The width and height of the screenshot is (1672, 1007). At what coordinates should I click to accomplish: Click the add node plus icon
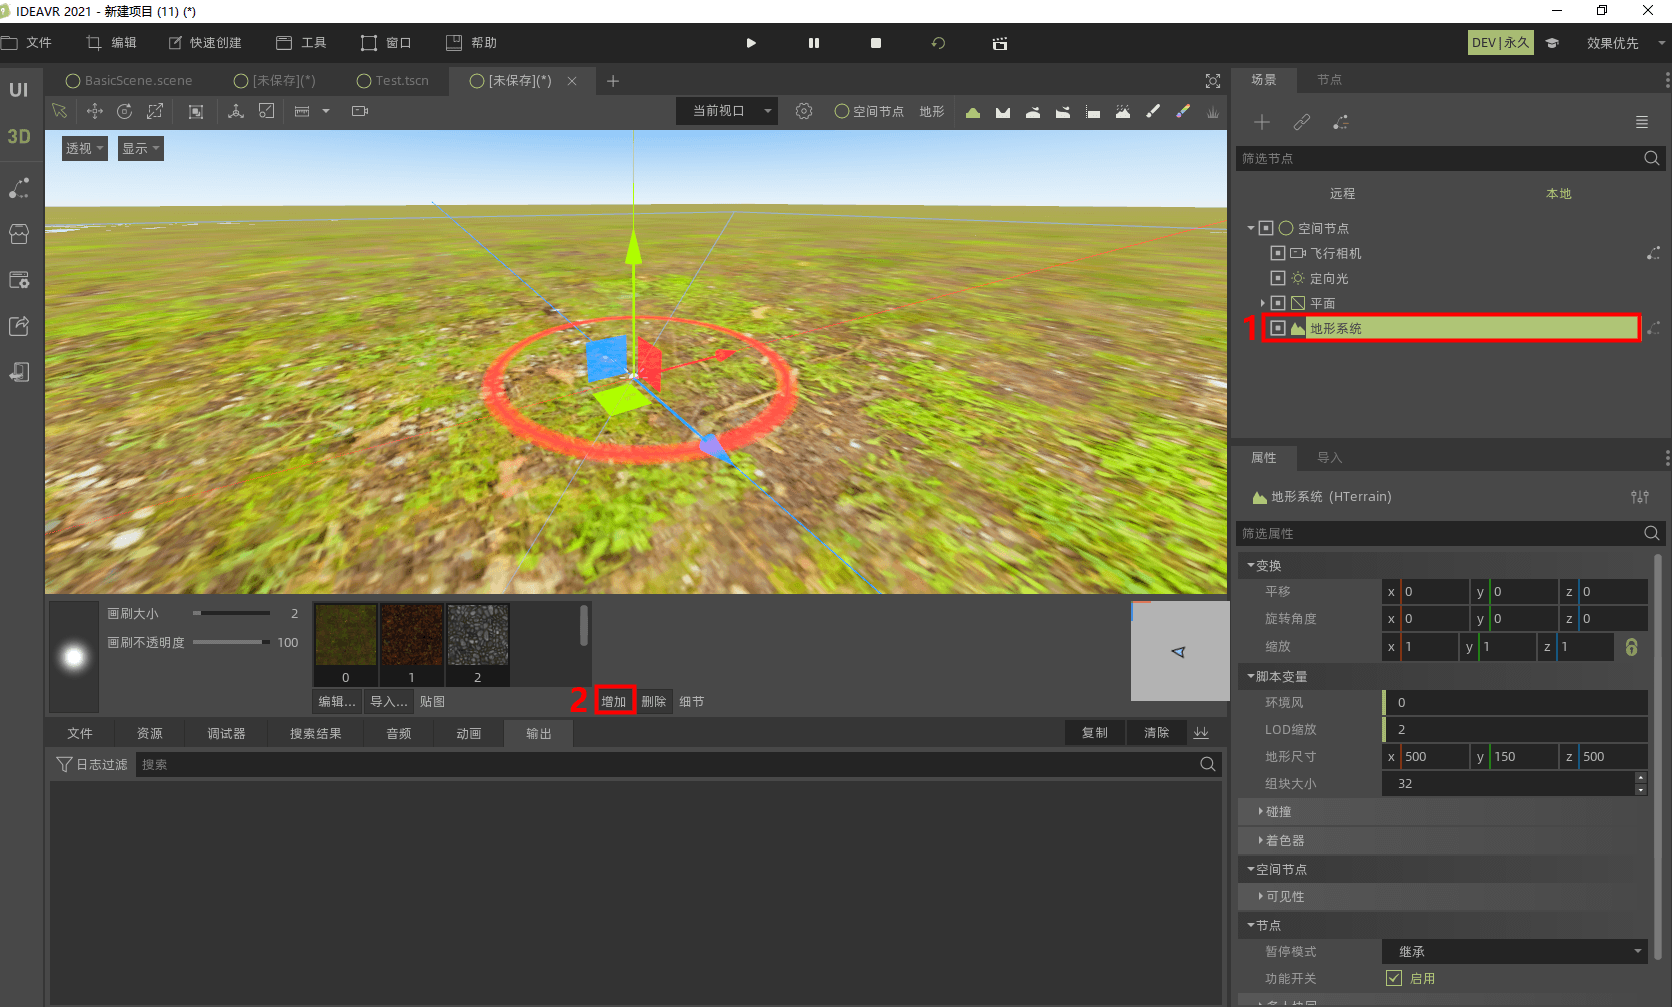(1262, 122)
